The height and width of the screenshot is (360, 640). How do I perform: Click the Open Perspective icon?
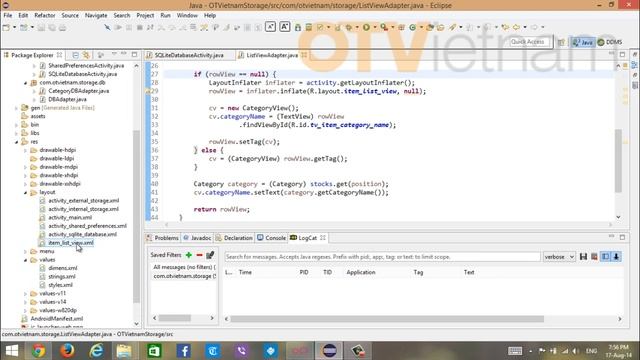click(x=562, y=42)
